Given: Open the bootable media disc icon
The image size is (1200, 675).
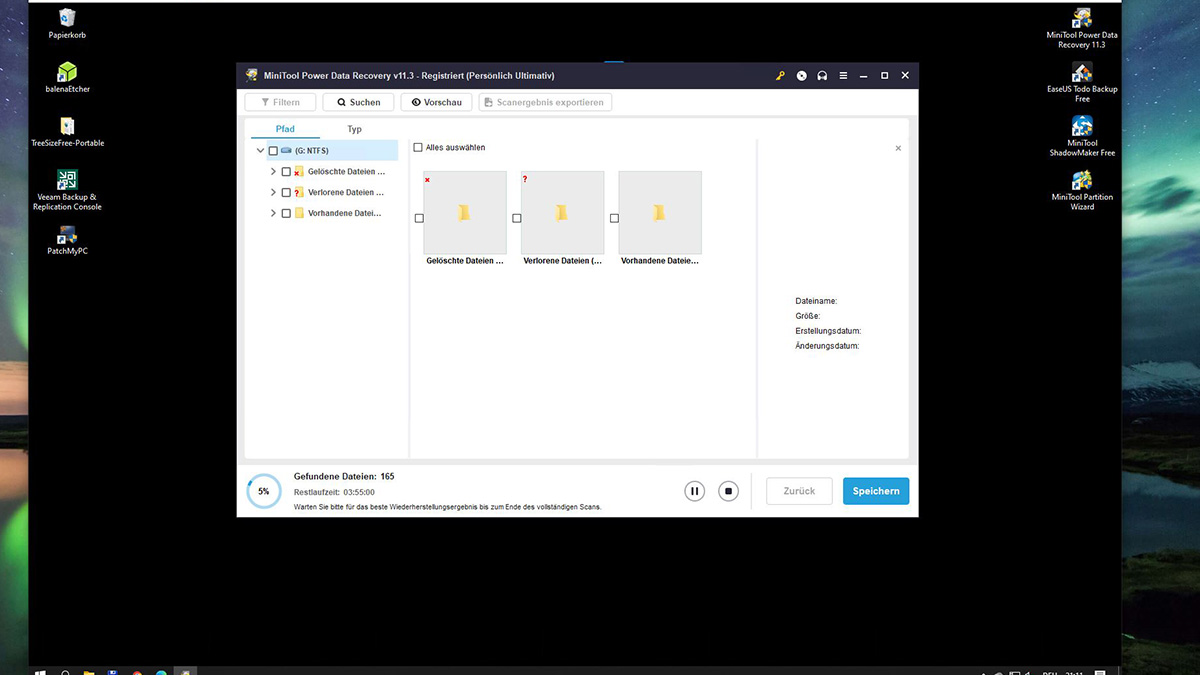Looking at the screenshot, I should point(802,76).
